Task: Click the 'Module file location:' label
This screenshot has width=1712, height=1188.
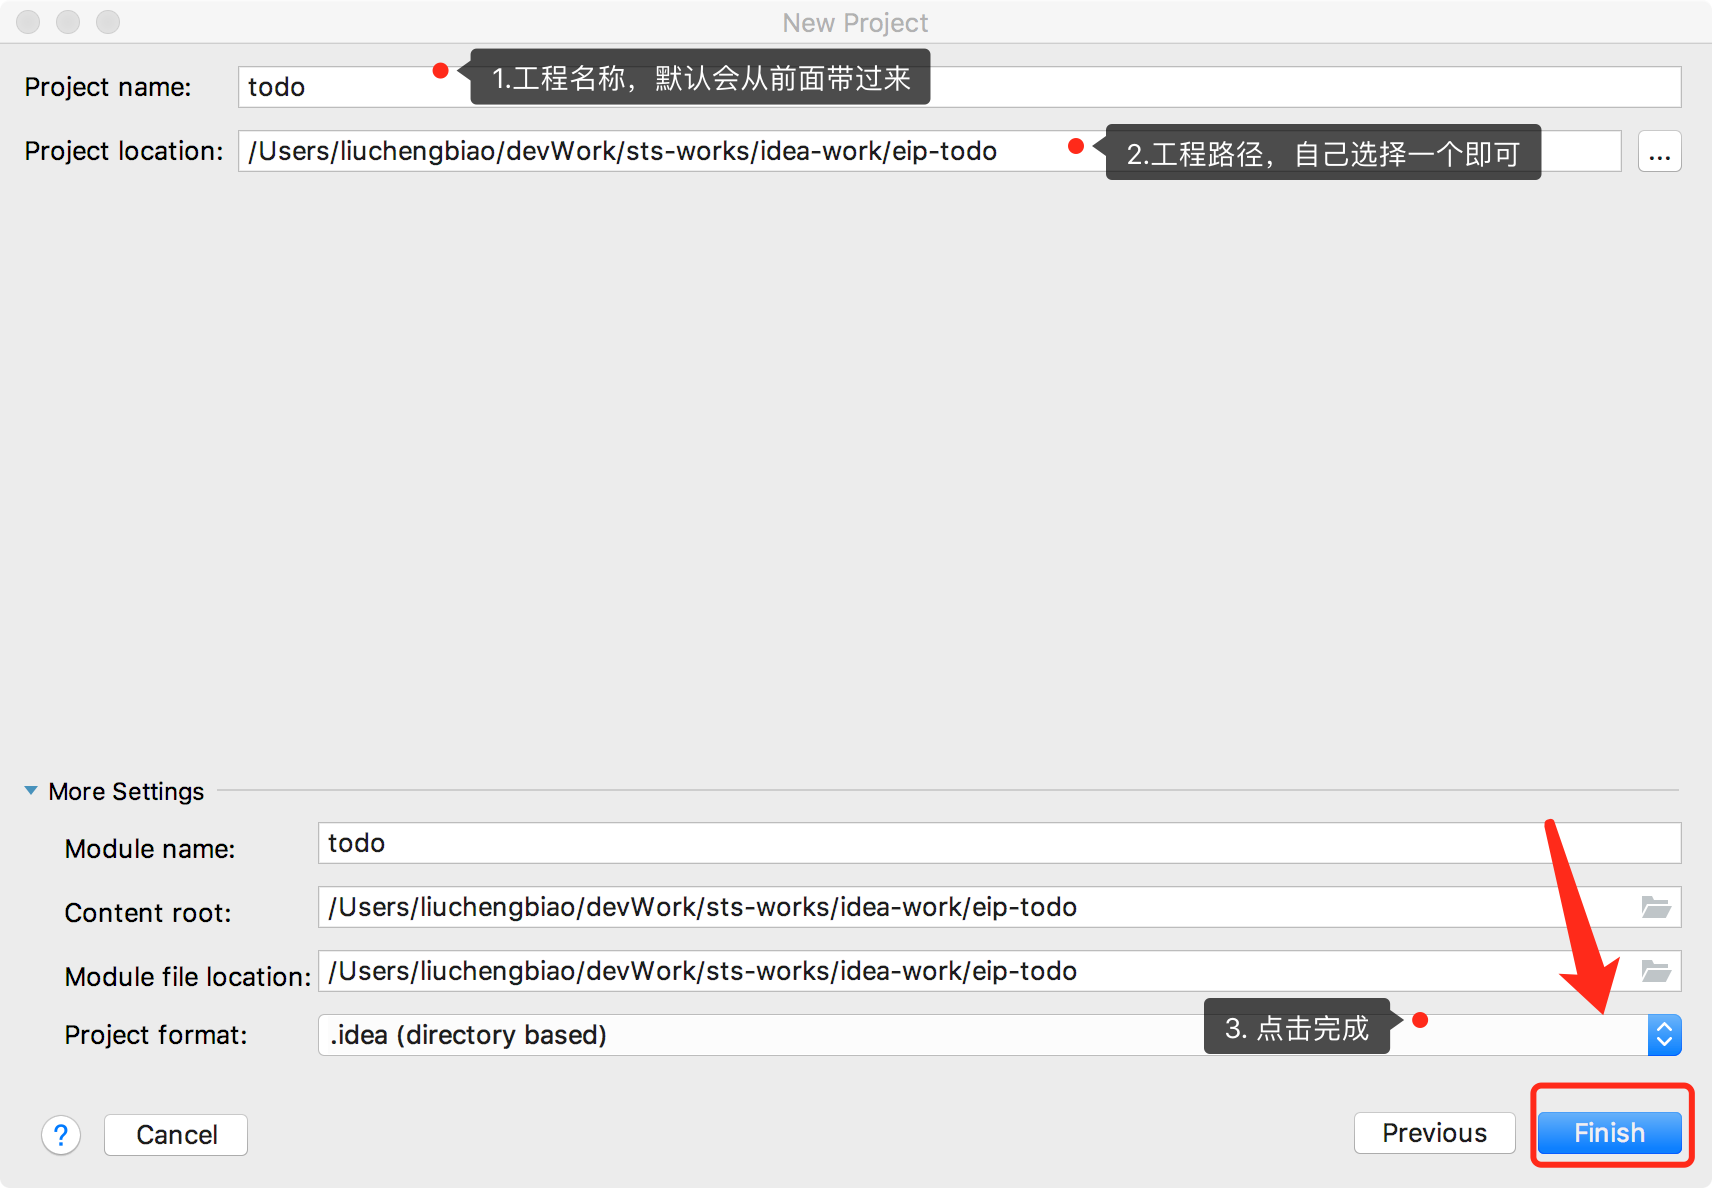Action: tap(188, 977)
